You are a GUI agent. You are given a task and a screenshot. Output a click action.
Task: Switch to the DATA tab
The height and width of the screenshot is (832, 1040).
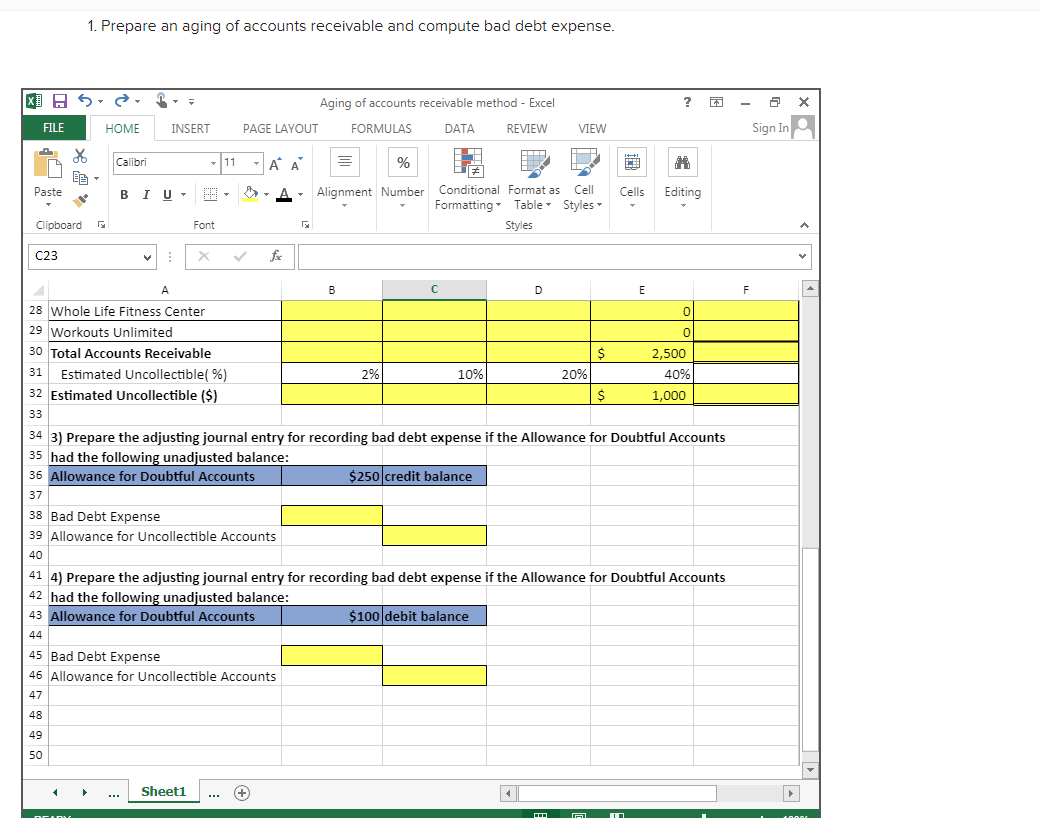tap(460, 129)
